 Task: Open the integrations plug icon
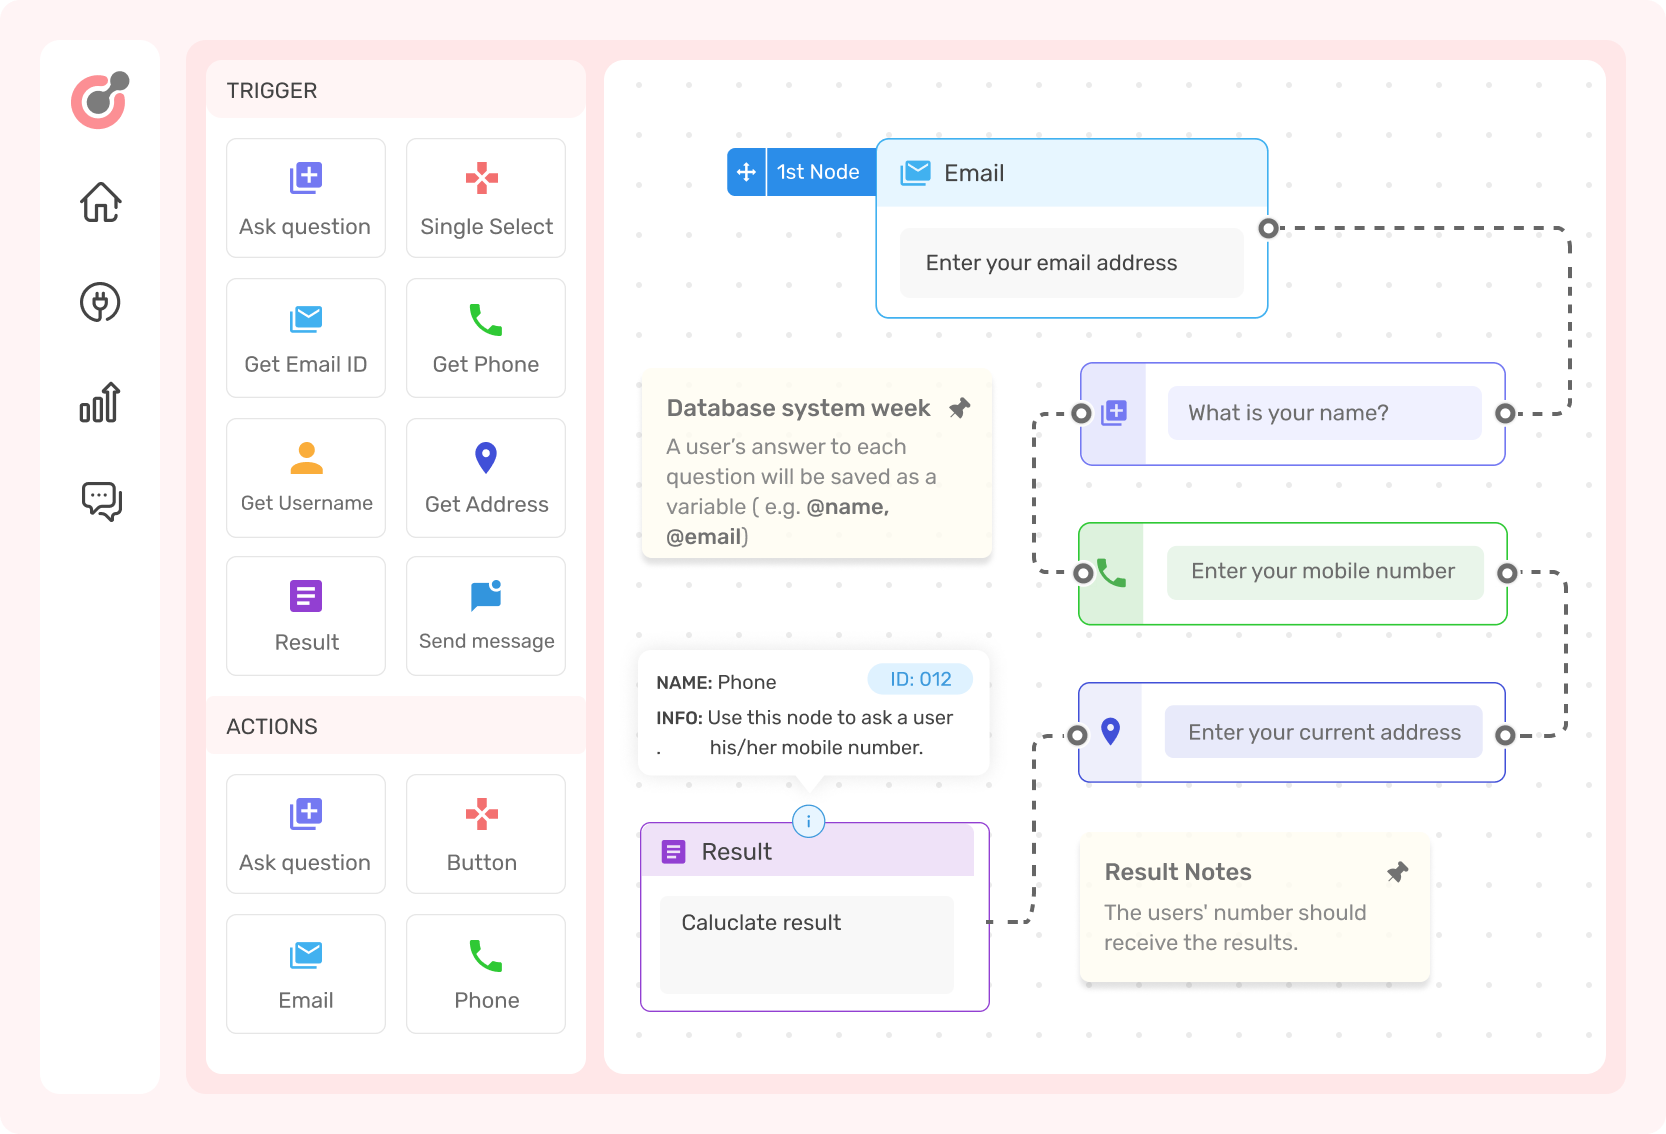click(100, 302)
